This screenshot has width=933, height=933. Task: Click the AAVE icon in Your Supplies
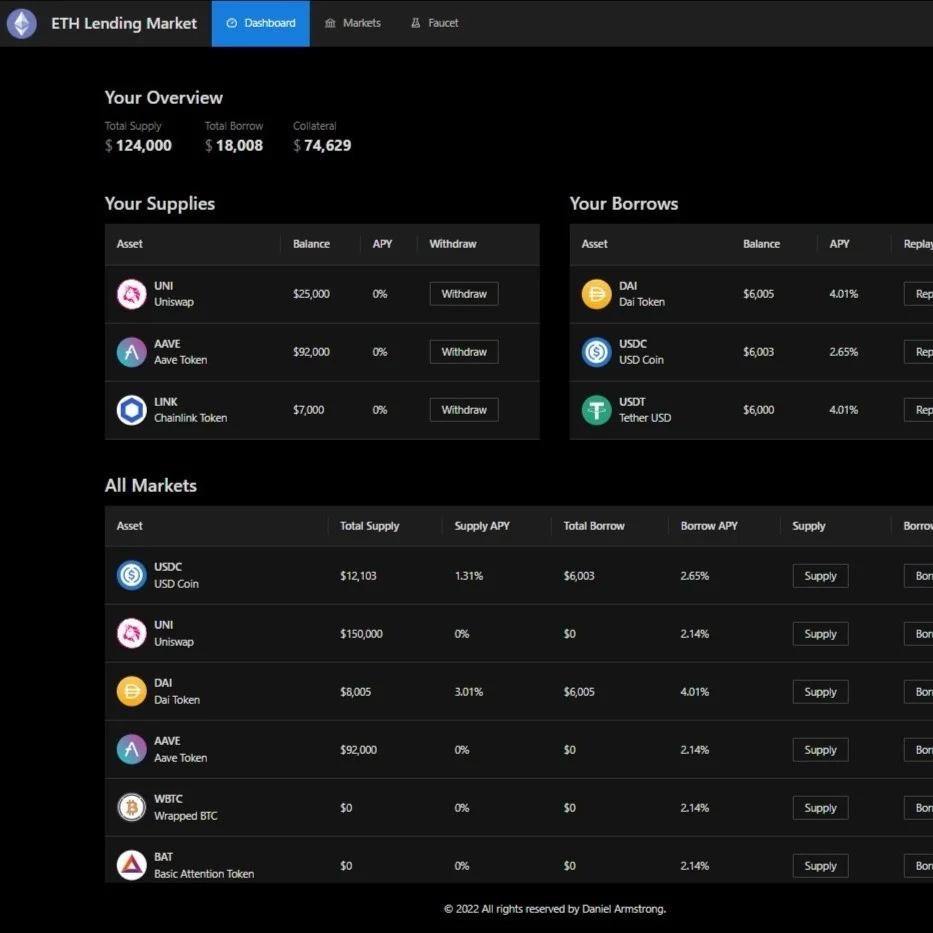(x=131, y=352)
